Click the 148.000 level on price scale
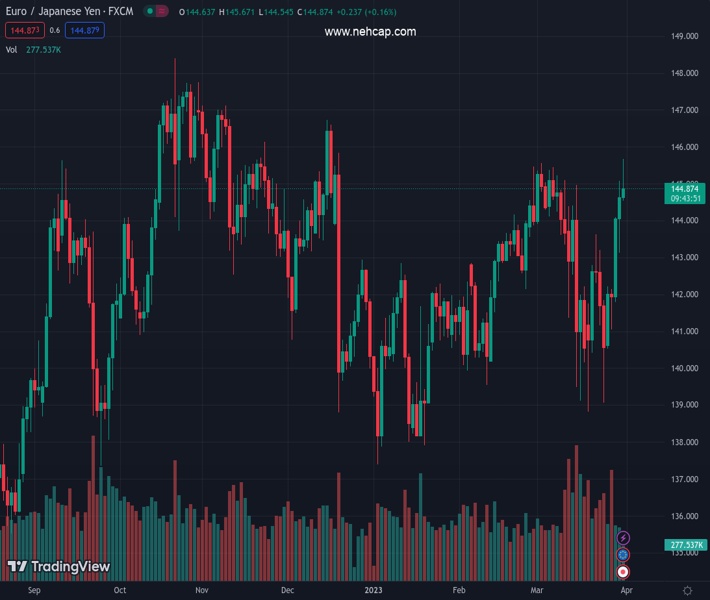The width and height of the screenshot is (710, 600). point(684,73)
